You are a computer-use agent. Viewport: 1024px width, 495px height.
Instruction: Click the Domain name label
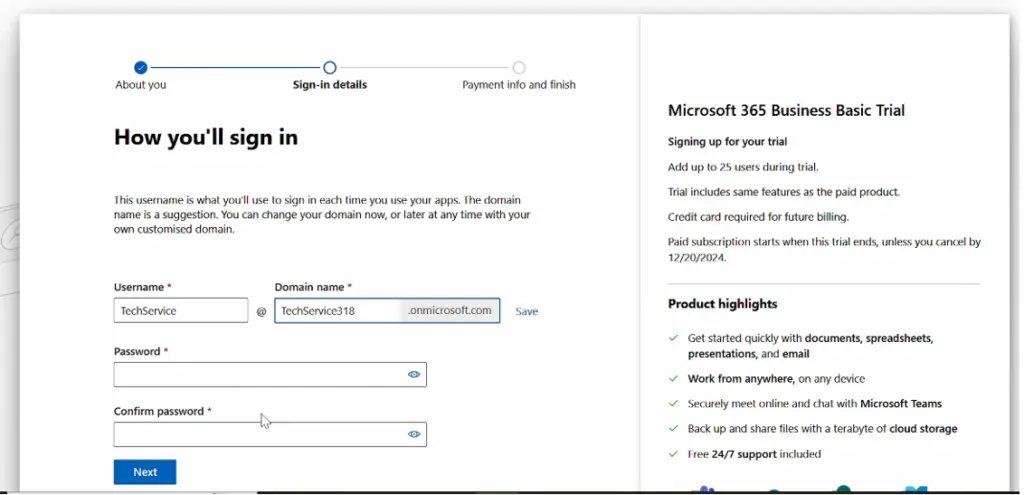point(308,287)
